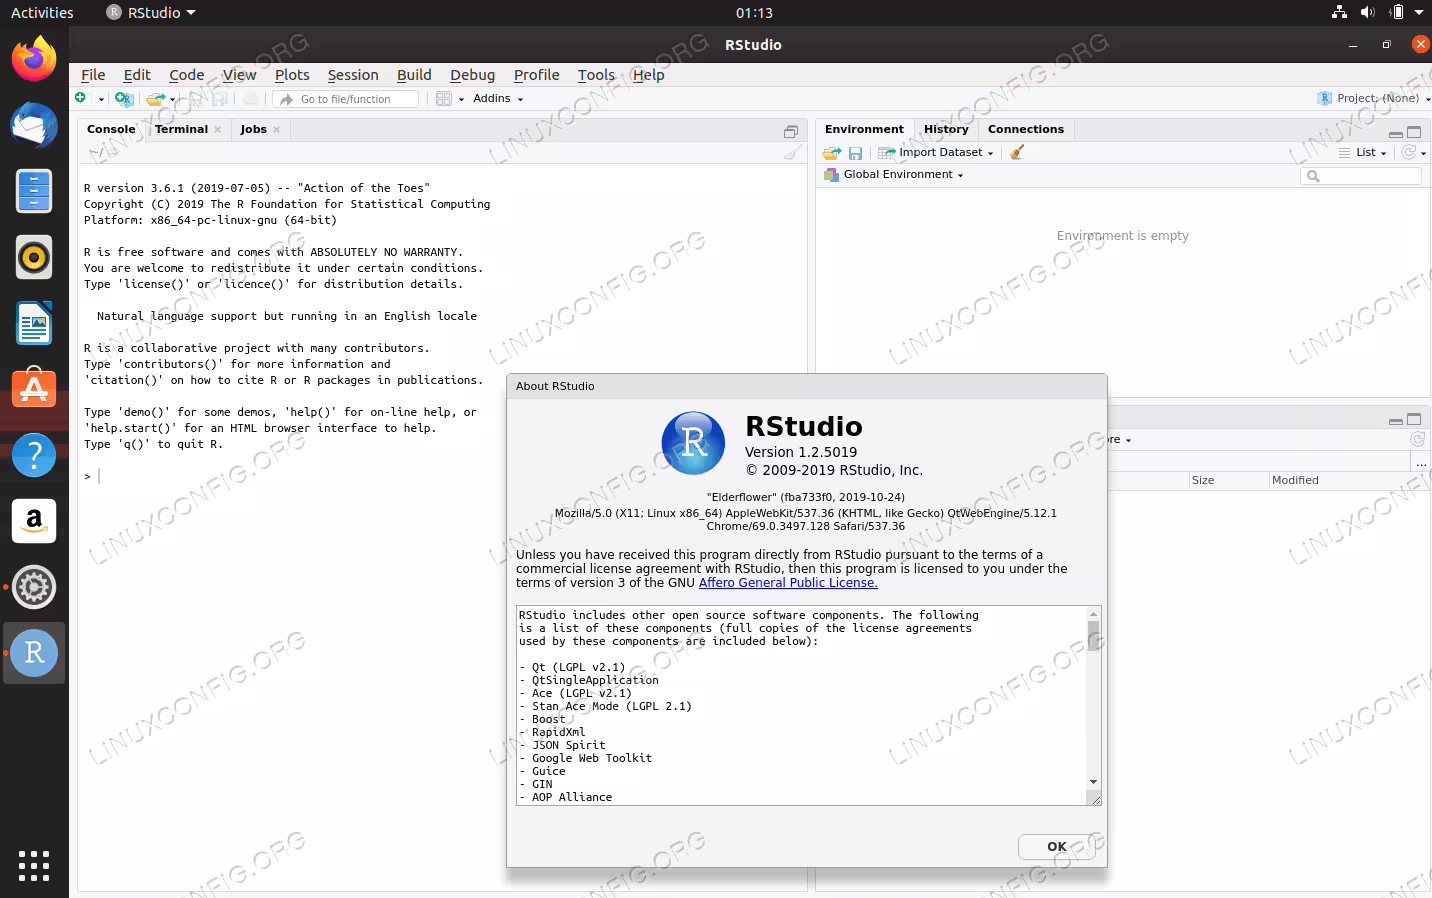The width and height of the screenshot is (1432, 898).
Task: Open an existing file via the folder icon
Action: [155, 99]
